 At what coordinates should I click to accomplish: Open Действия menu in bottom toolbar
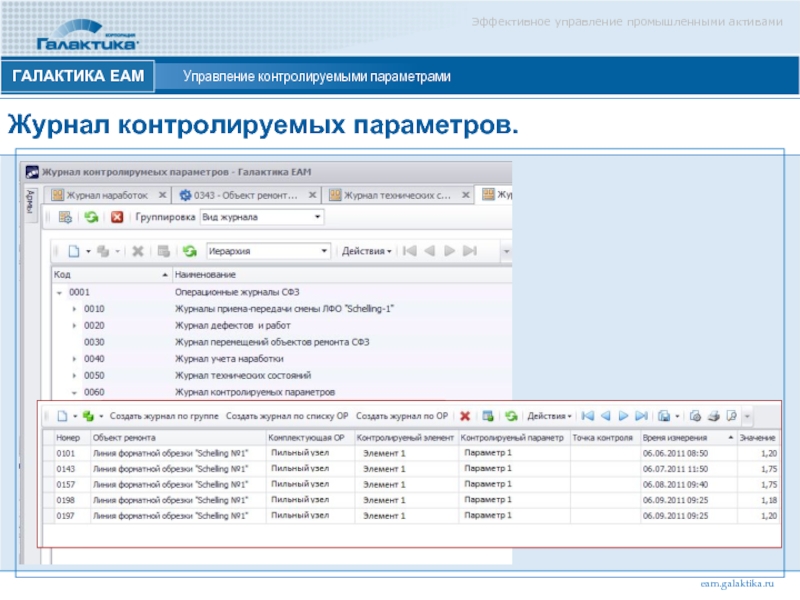(549, 415)
